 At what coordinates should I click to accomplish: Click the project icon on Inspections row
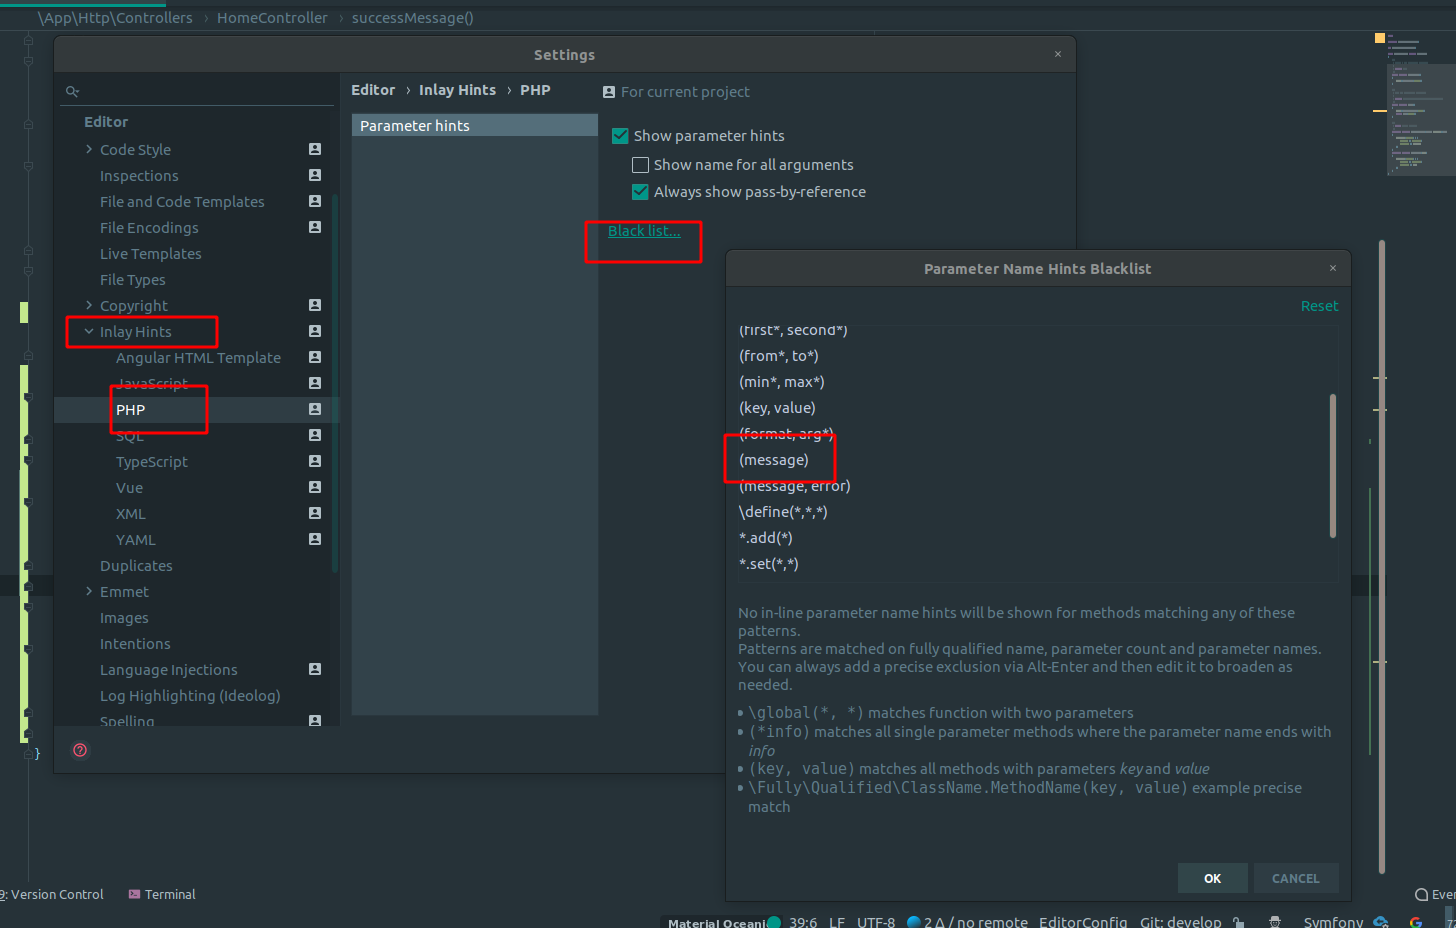(315, 175)
